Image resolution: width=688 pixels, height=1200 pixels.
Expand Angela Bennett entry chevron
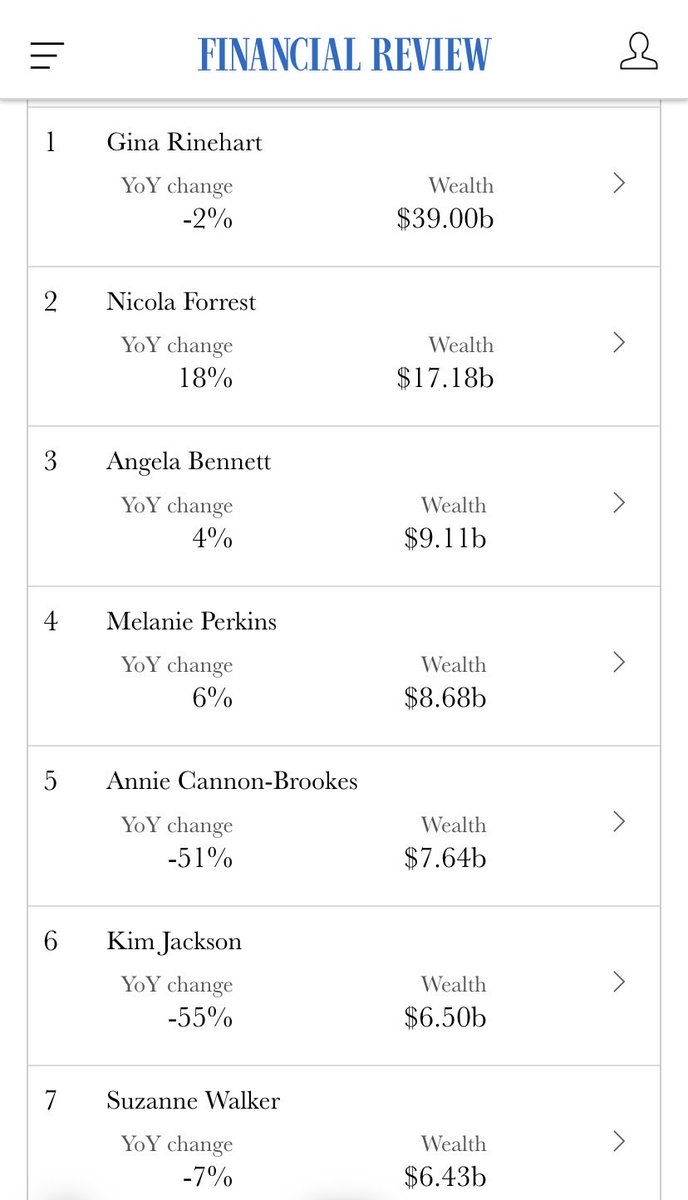click(x=619, y=502)
